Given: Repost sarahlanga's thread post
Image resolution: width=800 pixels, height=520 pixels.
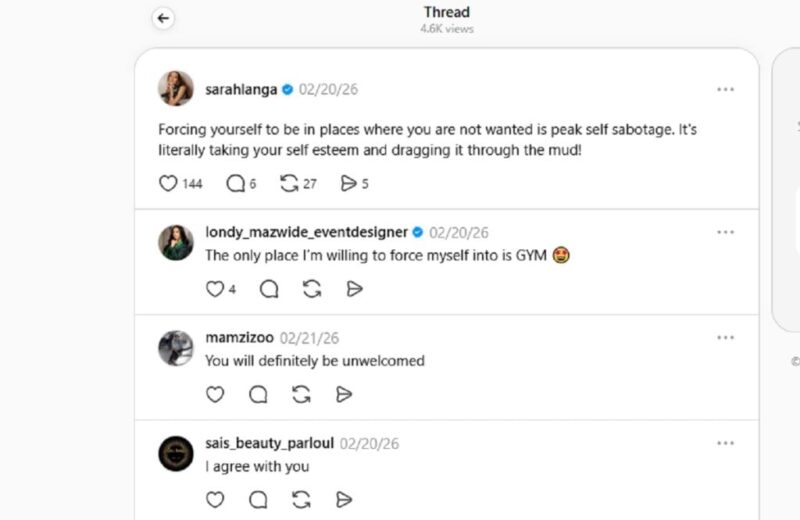Looking at the screenshot, I should tap(290, 183).
